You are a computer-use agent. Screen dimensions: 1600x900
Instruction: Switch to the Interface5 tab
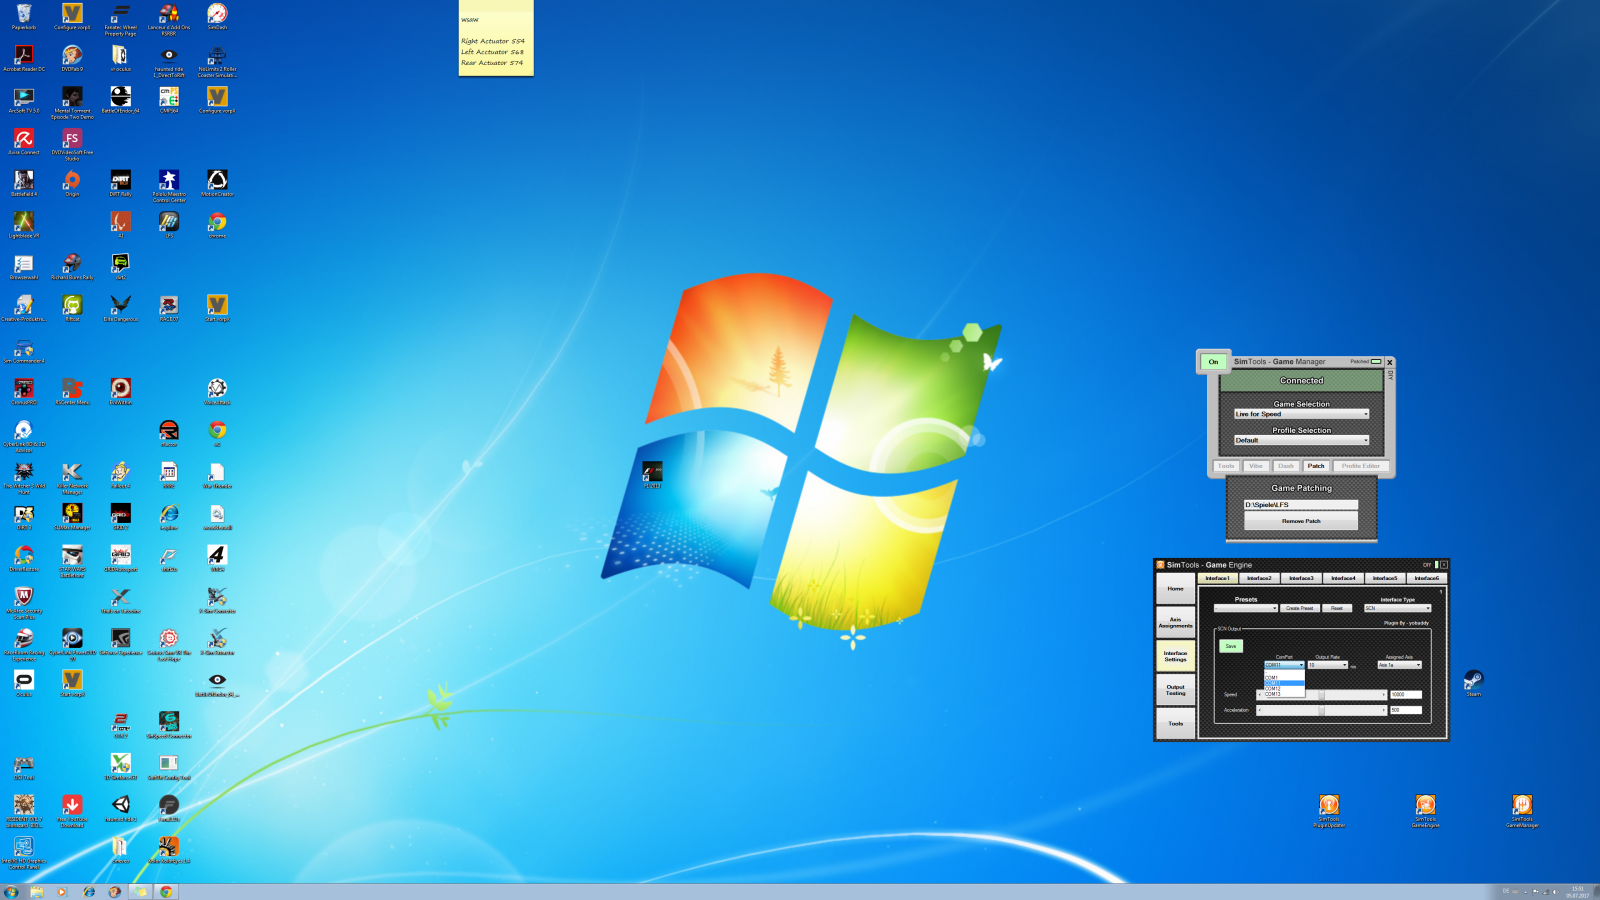click(x=1385, y=578)
